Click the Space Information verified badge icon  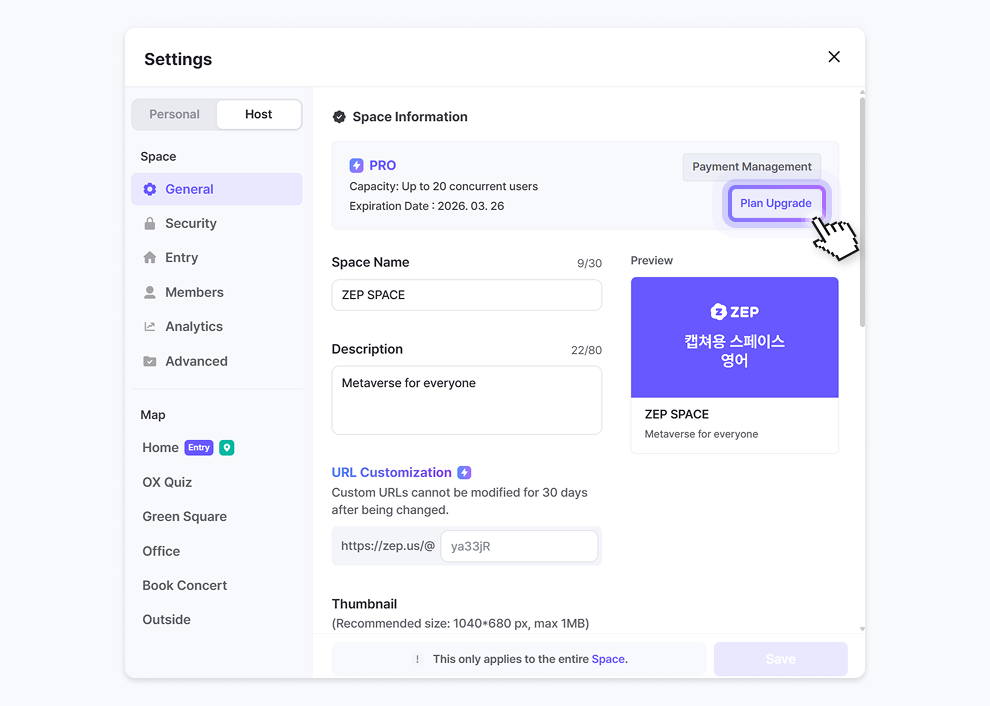click(x=339, y=117)
